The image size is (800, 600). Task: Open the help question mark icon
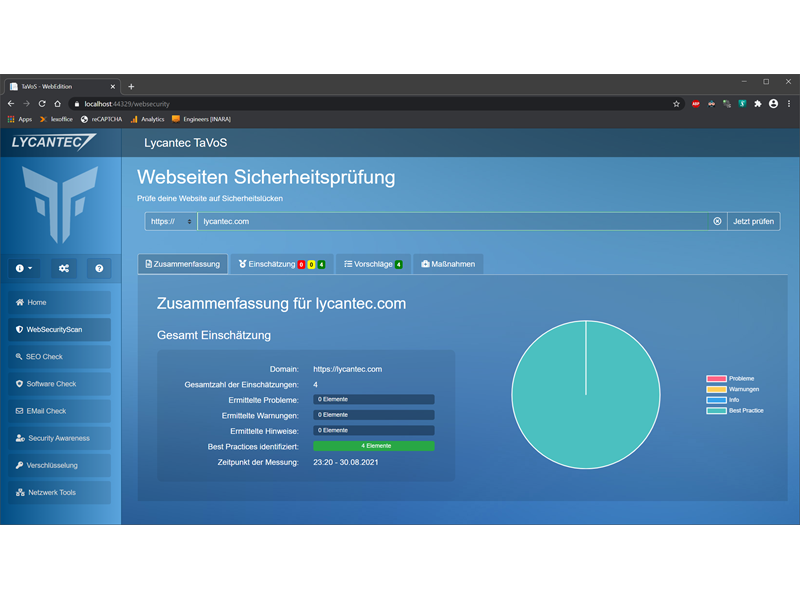click(x=99, y=268)
